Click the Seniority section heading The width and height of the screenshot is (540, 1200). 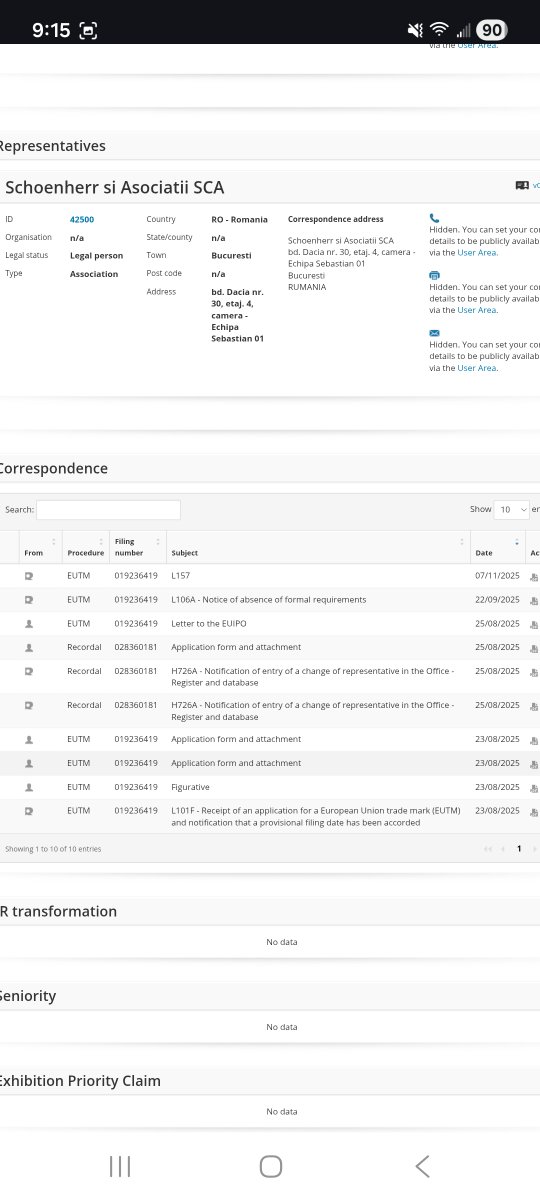(x=28, y=996)
